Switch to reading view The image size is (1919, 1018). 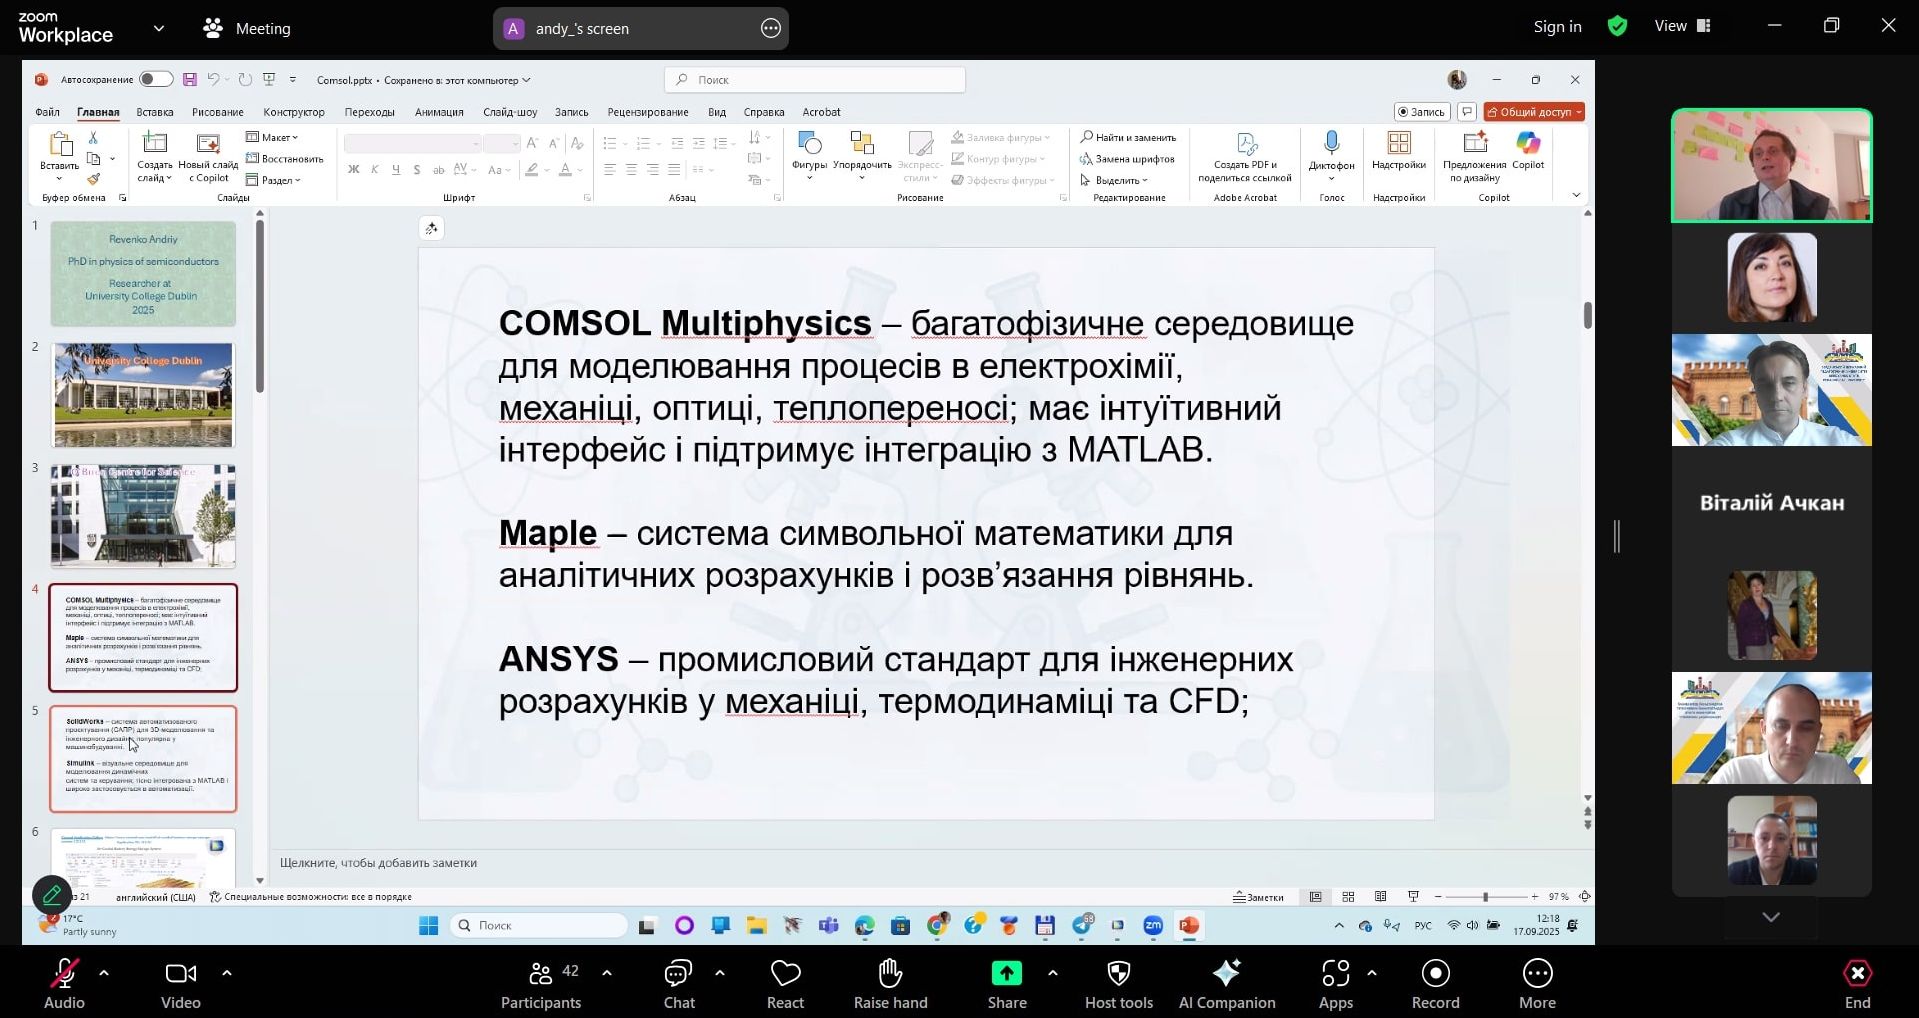tap(1380, 897)
